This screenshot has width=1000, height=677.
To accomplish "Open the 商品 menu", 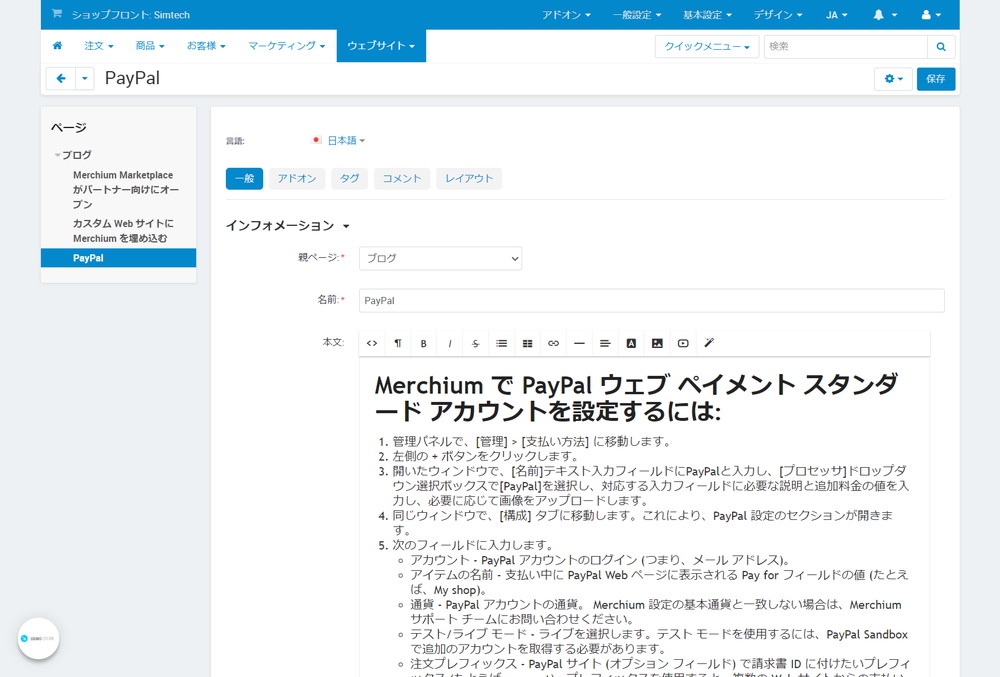I will [x=150, y=46].
